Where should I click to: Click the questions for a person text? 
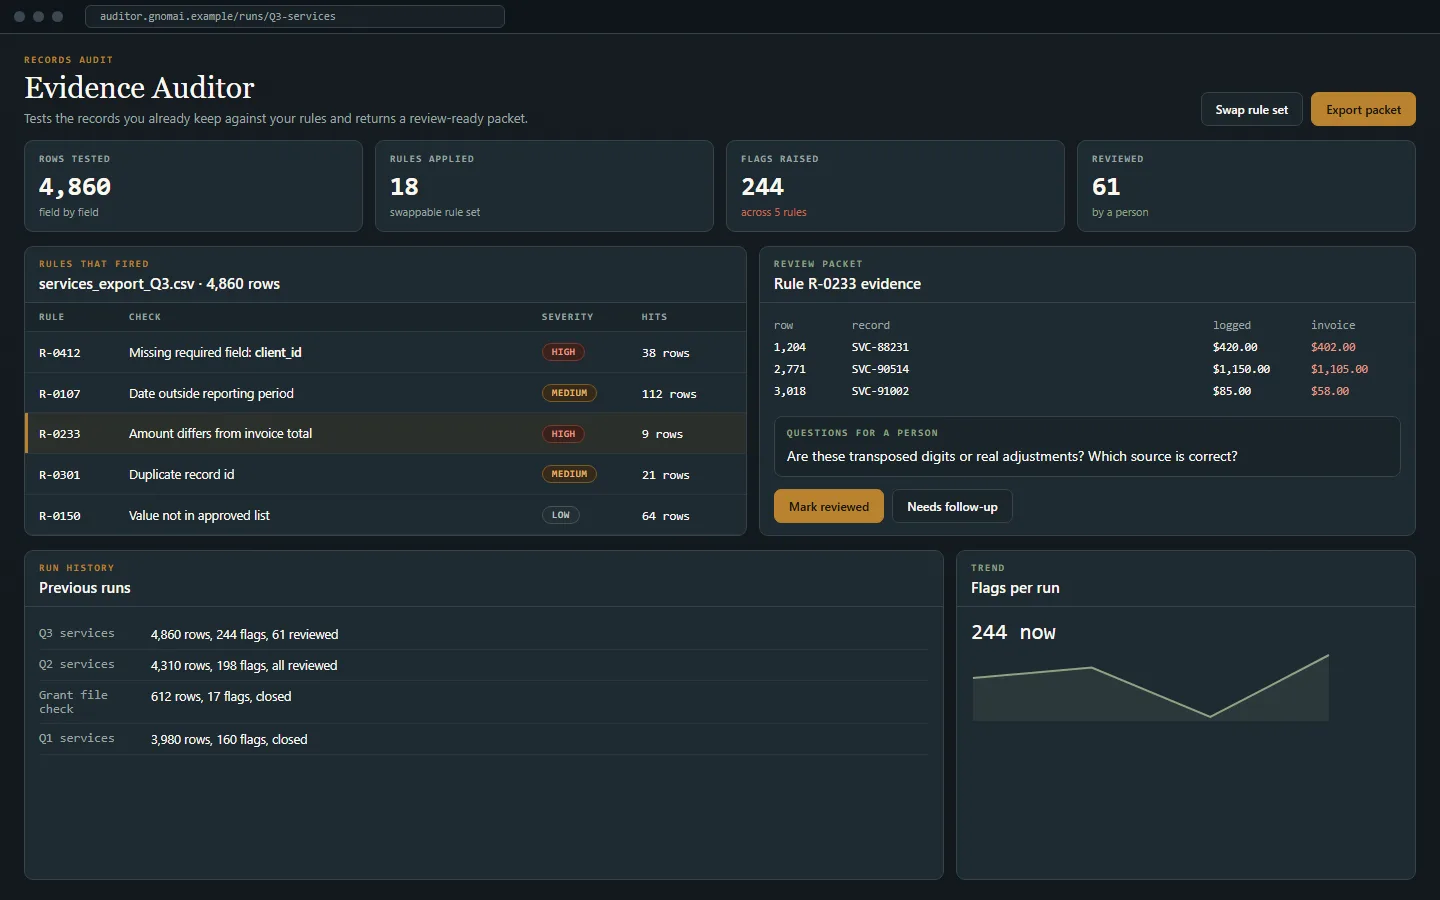coord(1012,456)
